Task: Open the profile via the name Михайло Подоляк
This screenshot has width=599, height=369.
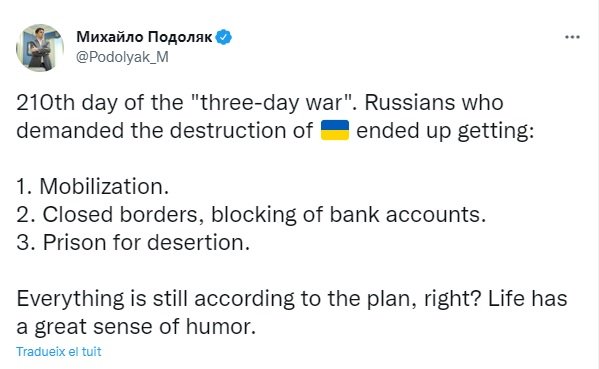Action: [x=144, y=37]
